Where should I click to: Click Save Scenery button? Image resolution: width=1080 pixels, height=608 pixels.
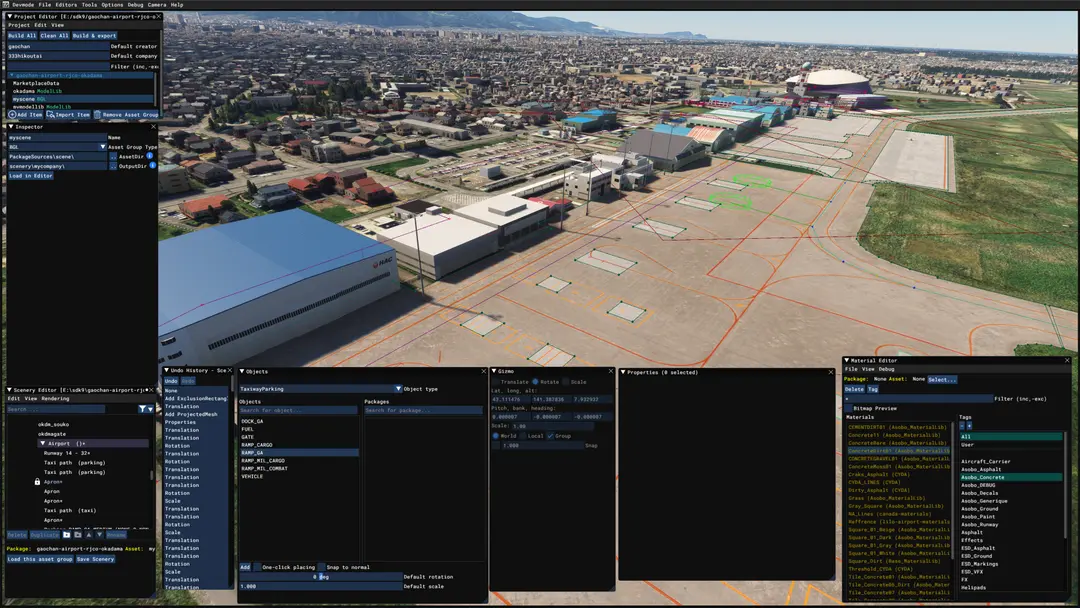point(96,559)
